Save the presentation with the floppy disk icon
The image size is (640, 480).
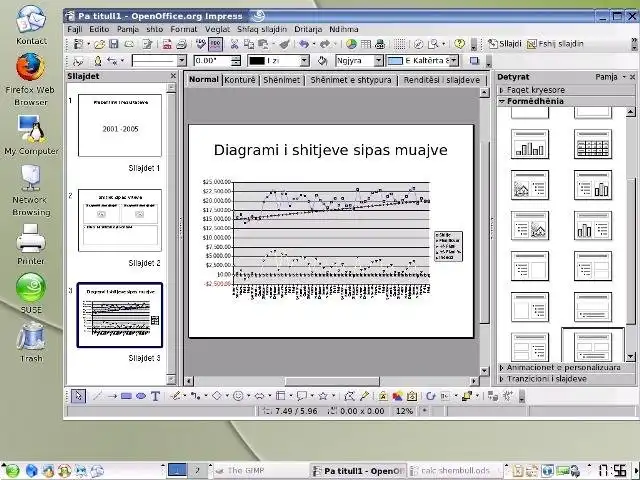tap(113, 44)
